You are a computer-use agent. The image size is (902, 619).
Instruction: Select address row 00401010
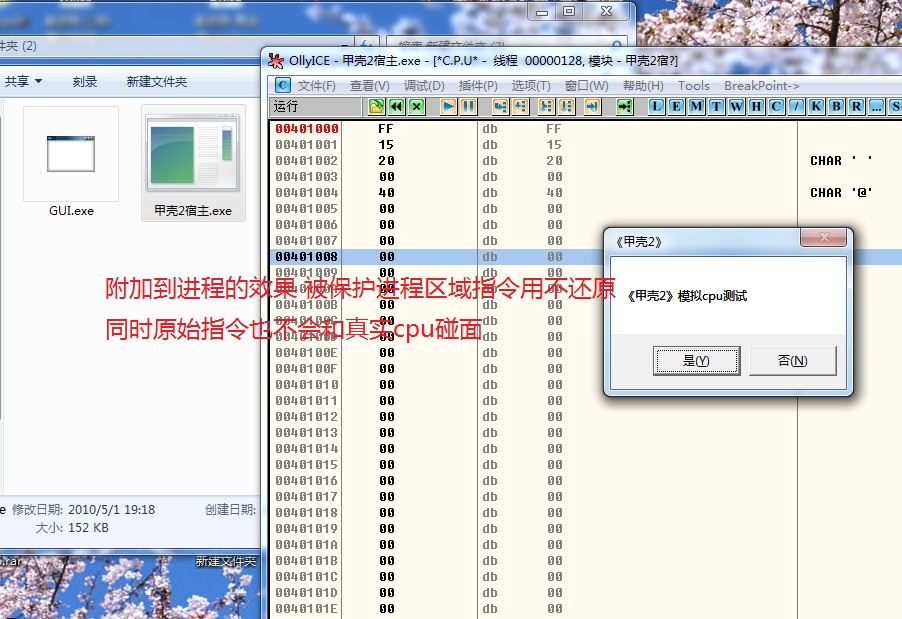(x=307, y=384)
